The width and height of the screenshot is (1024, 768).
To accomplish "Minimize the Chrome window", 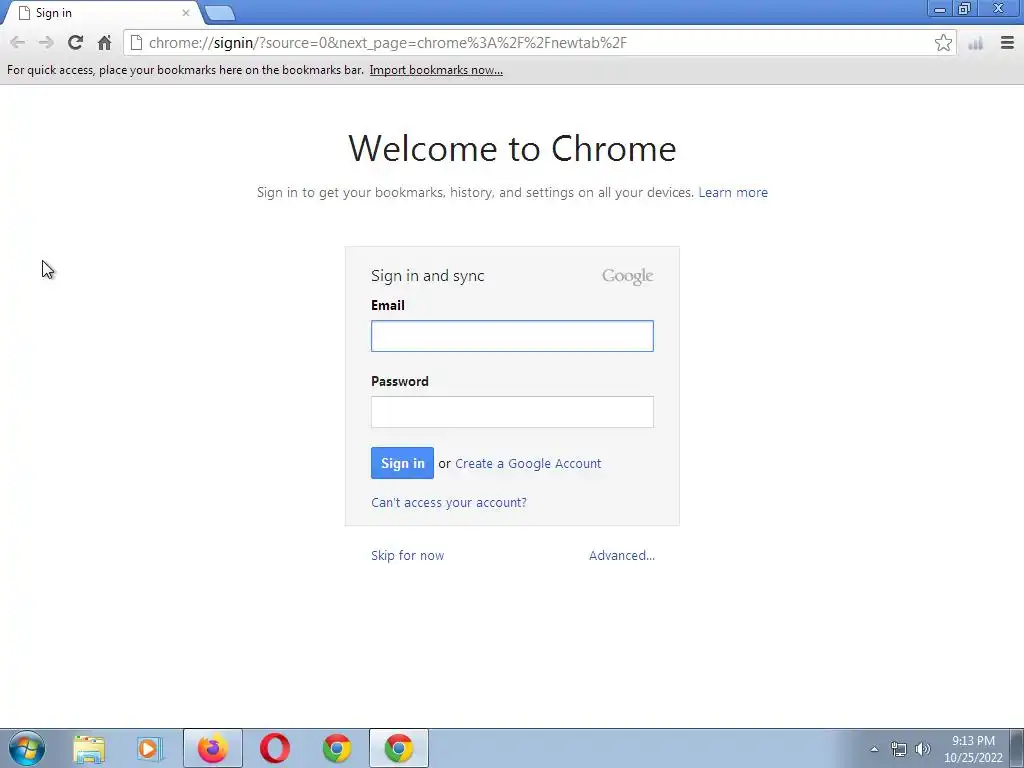I will click(x=940, y=9).
